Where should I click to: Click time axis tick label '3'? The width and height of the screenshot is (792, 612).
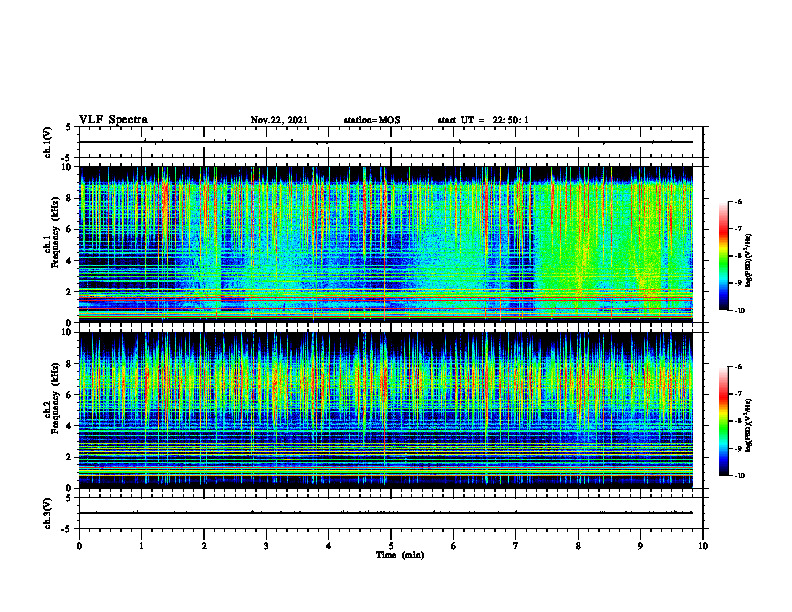point(266,546)
